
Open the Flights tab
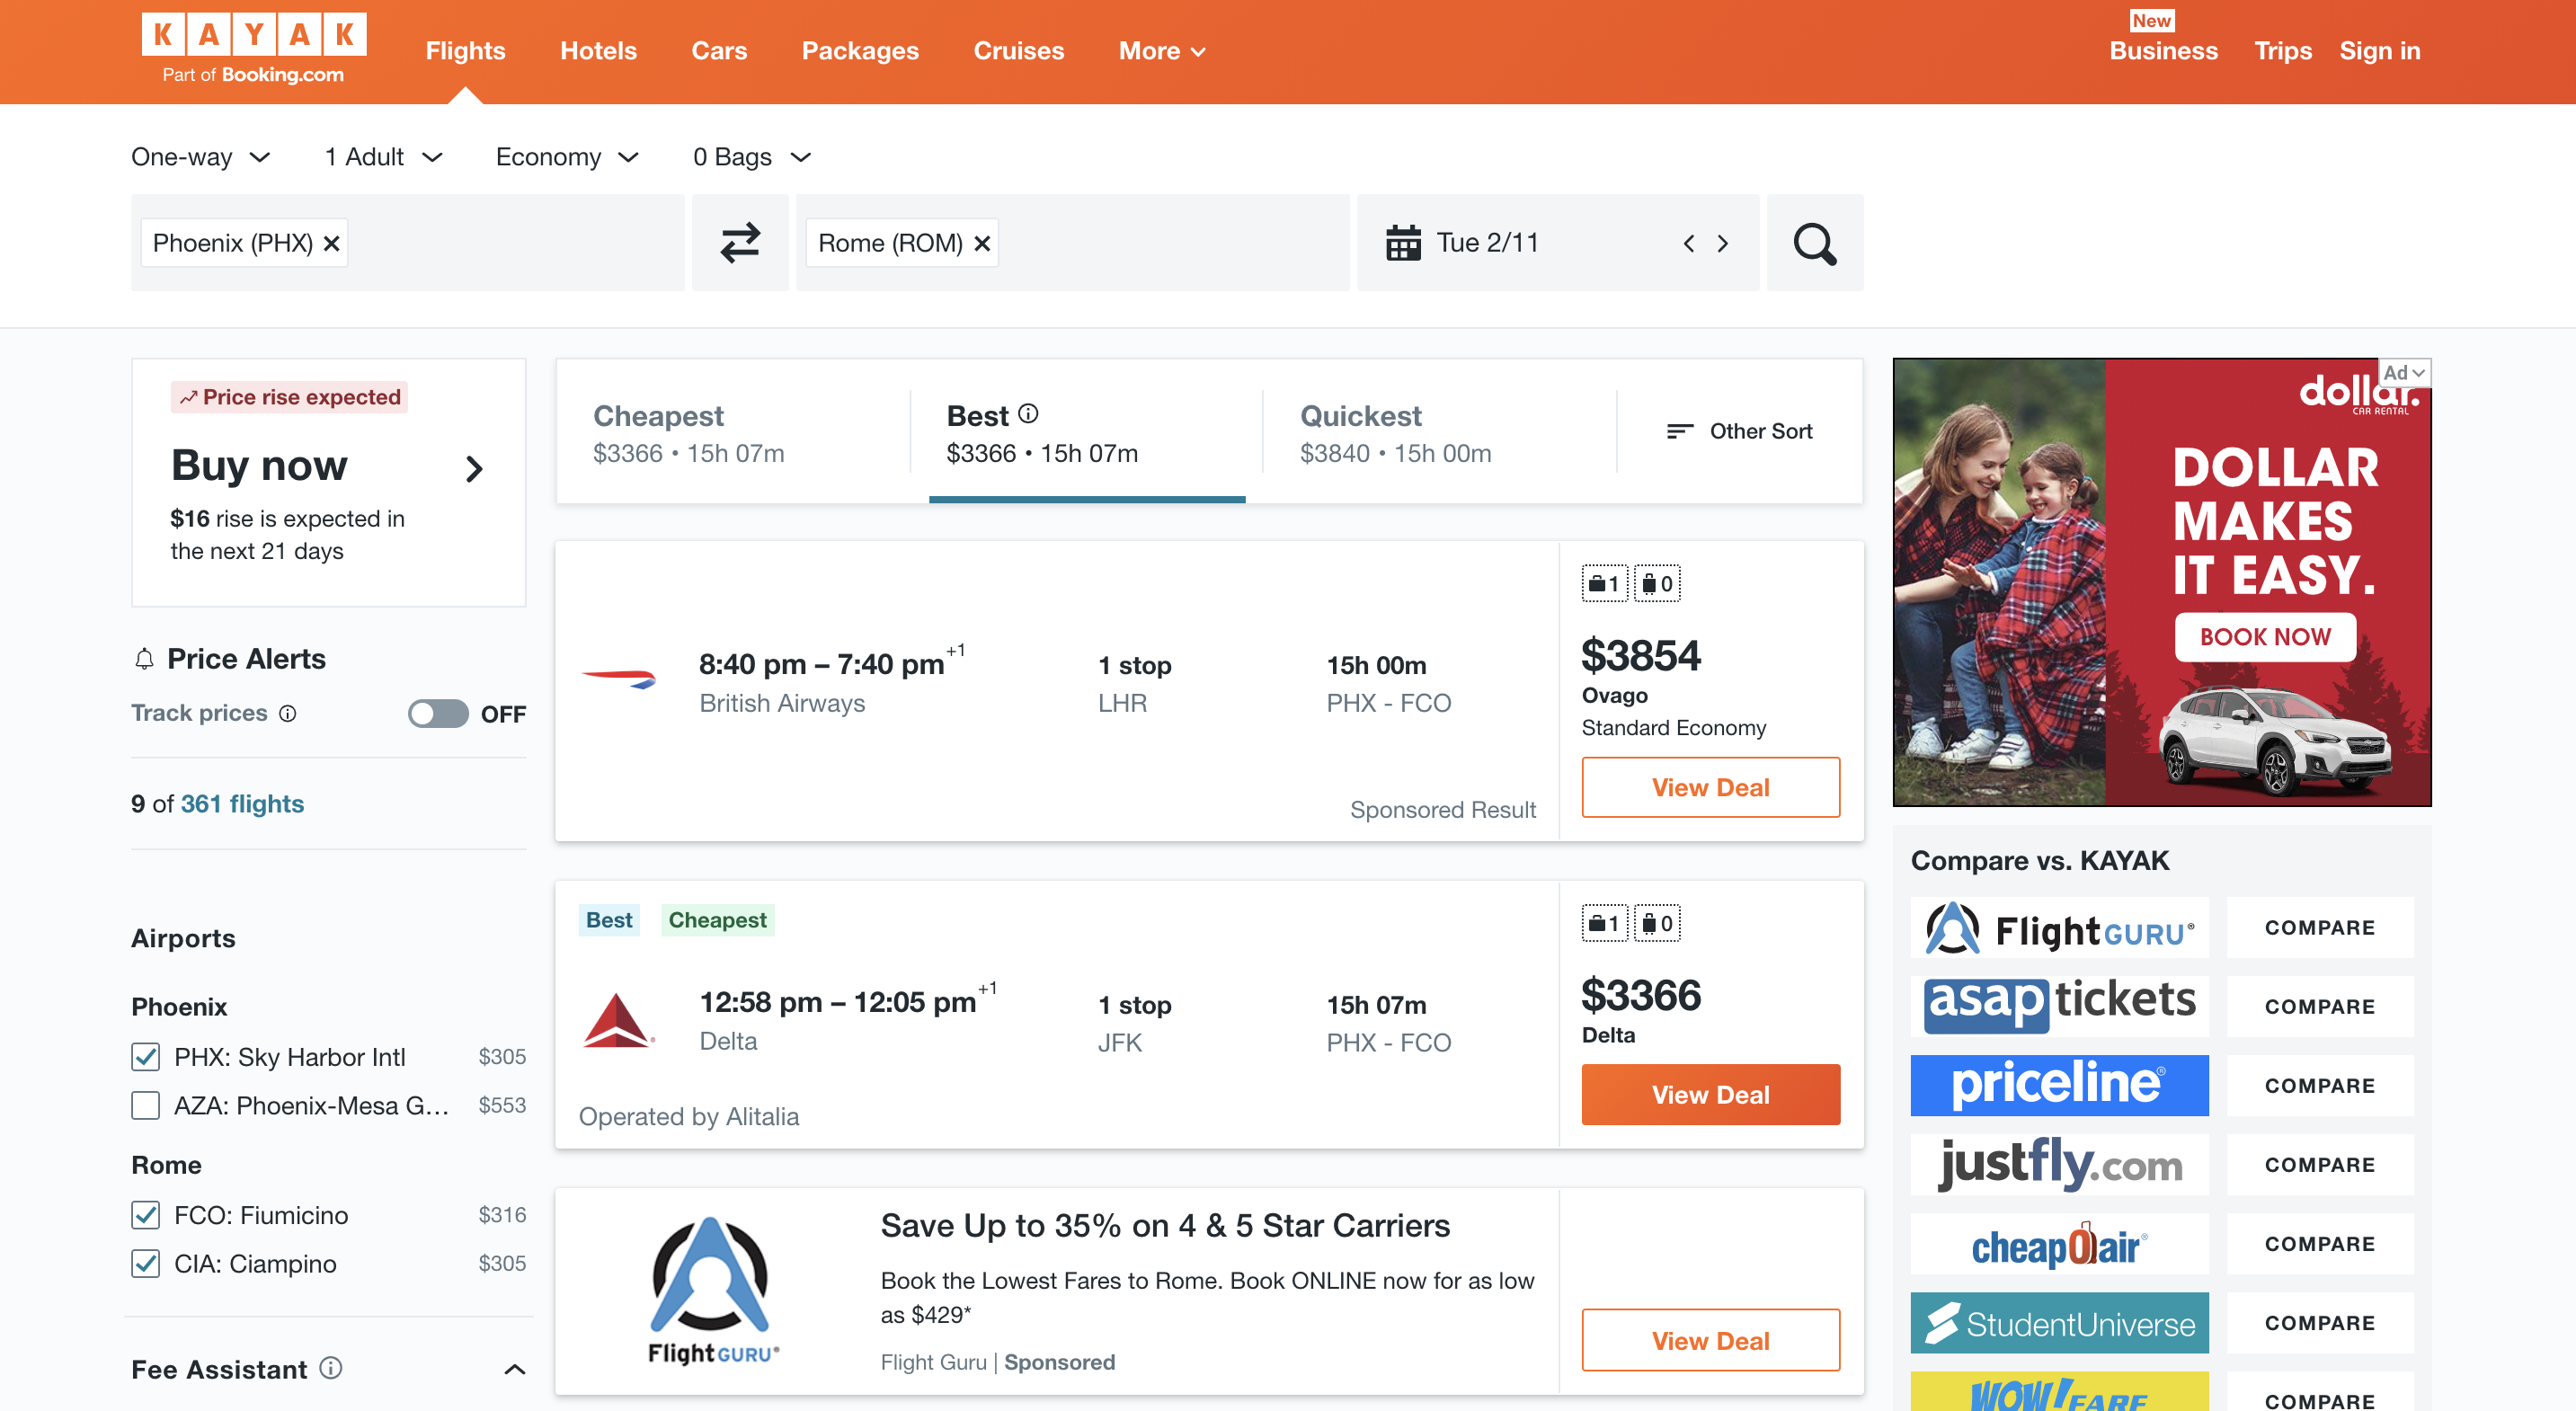[465, 50]
